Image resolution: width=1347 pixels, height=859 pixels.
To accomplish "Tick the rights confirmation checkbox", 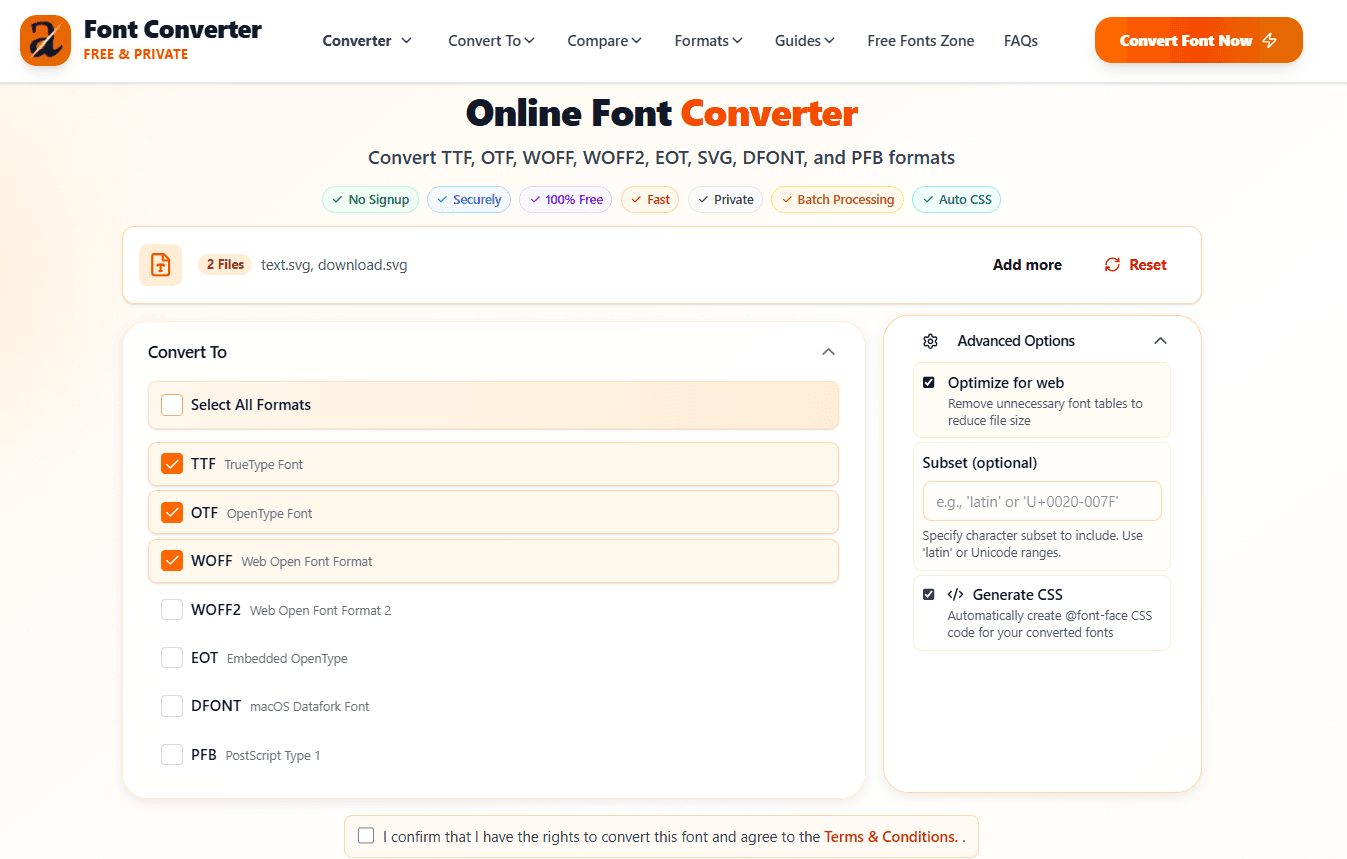I will point(366,836).
